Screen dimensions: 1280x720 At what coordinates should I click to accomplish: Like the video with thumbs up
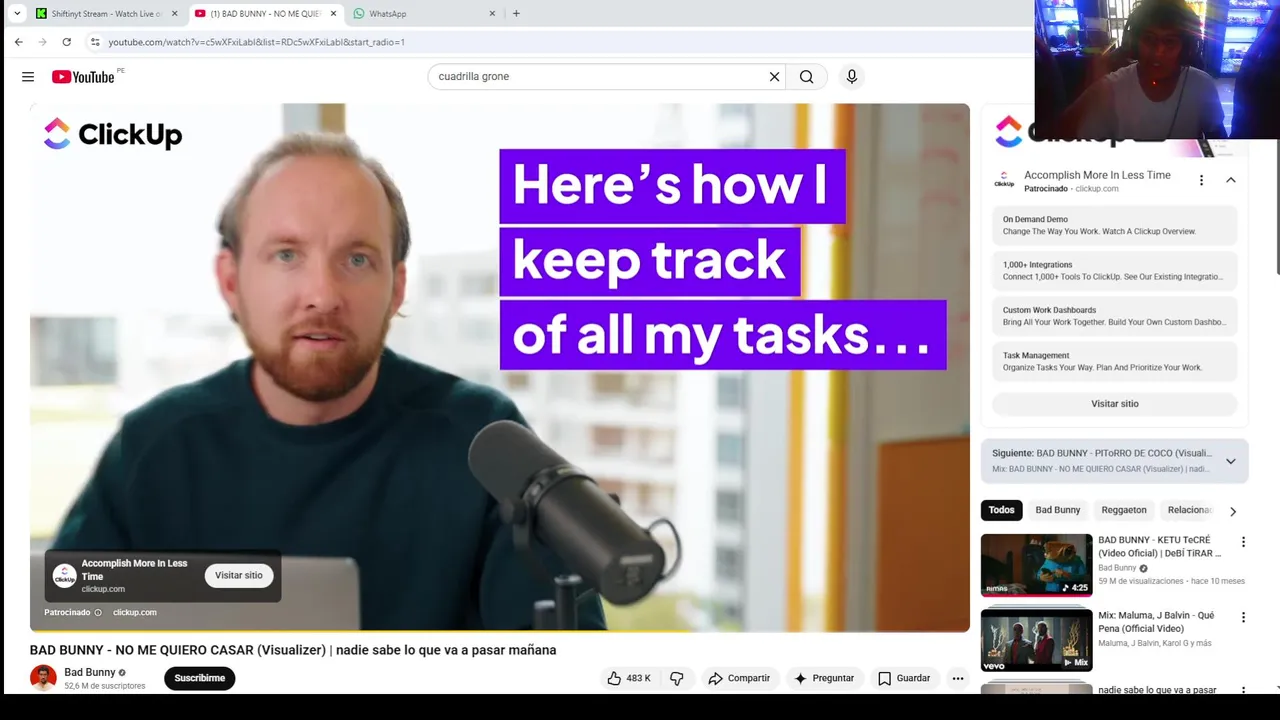[x=628, y=678]
